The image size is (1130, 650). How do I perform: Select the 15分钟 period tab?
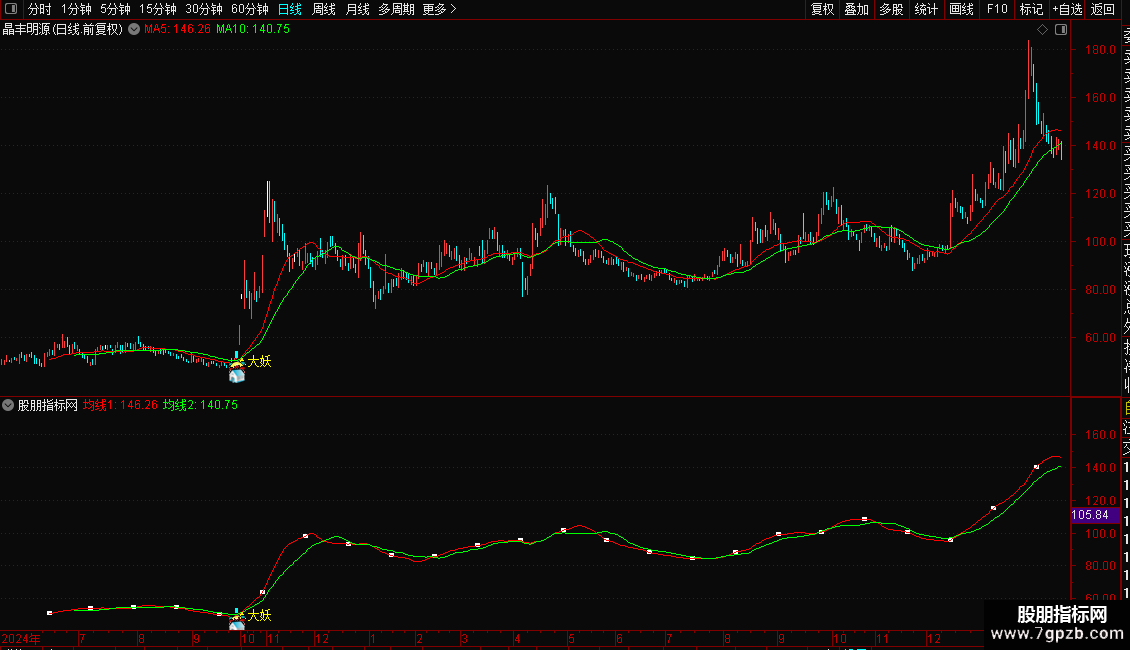[158, 9]
